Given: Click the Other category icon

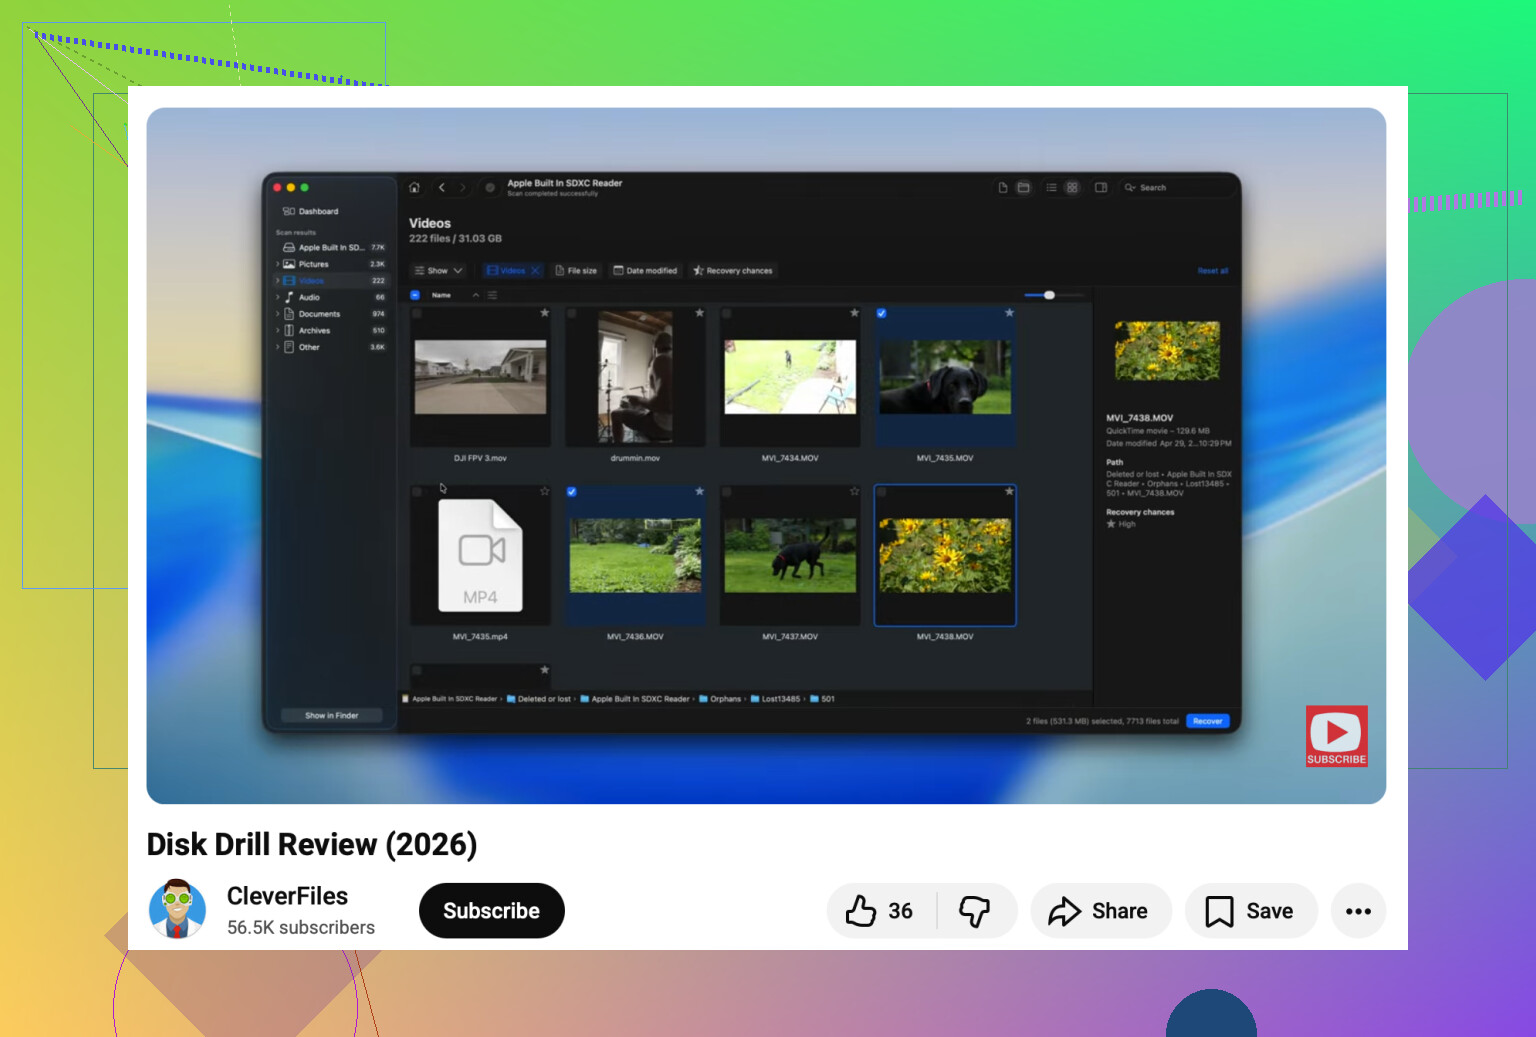Looking at the screenshot, I should click(x=289, y=347).
